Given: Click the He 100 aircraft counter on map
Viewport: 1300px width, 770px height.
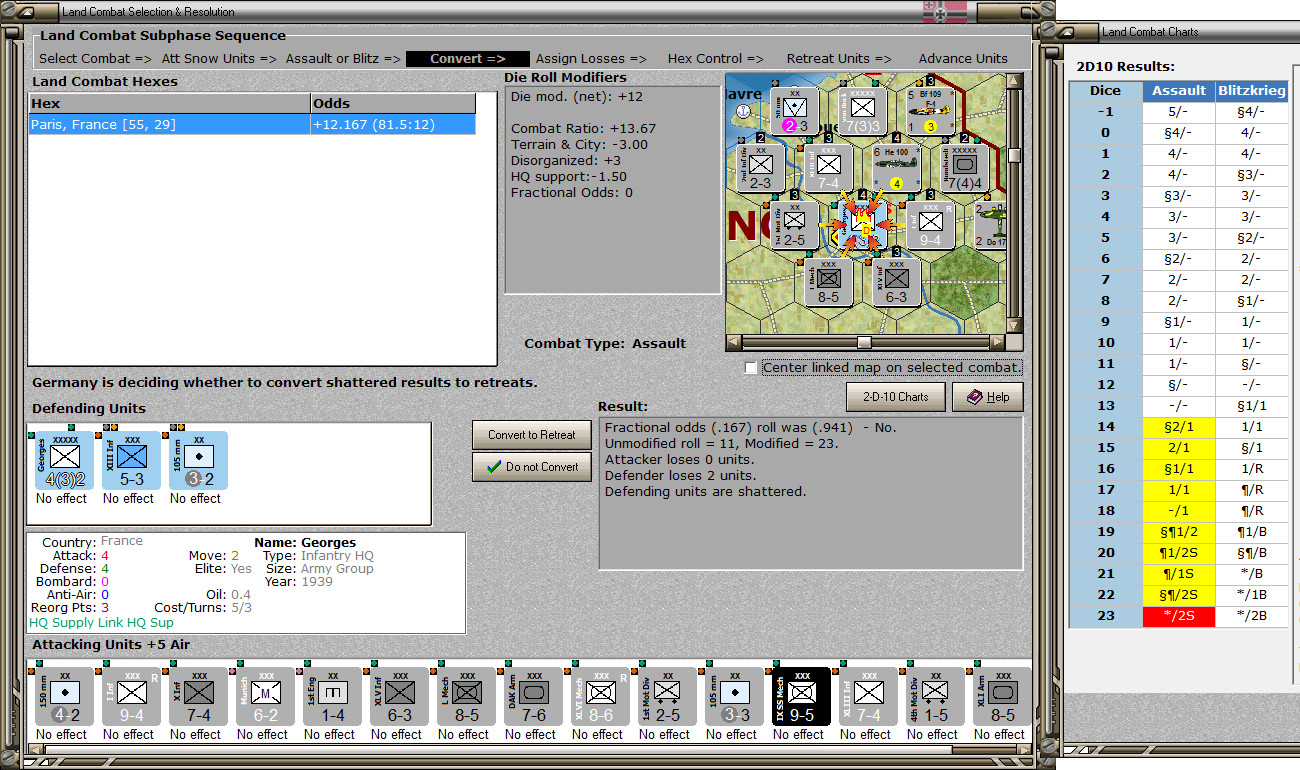Looking at the screenshot, I should [x=896, y=168].
